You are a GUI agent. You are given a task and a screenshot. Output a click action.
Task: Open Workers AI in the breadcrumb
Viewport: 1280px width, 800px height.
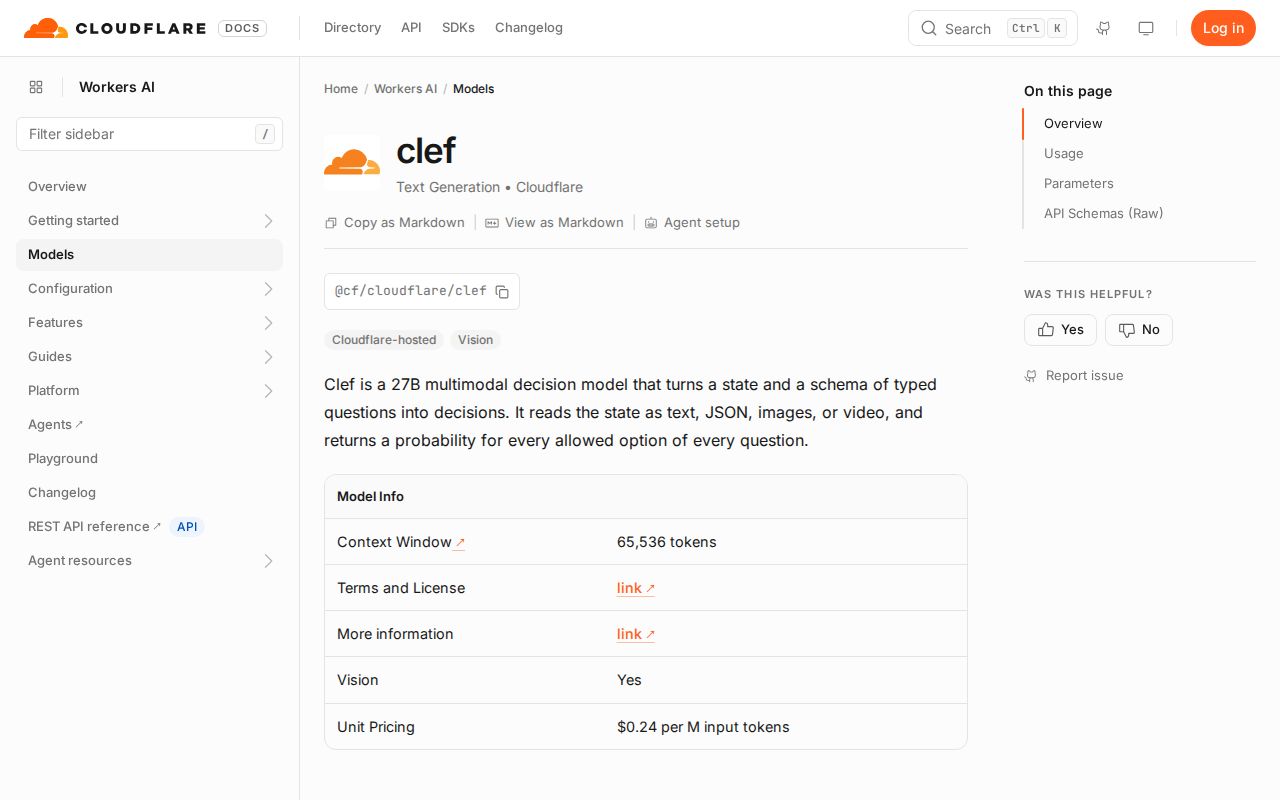[406, 89]
